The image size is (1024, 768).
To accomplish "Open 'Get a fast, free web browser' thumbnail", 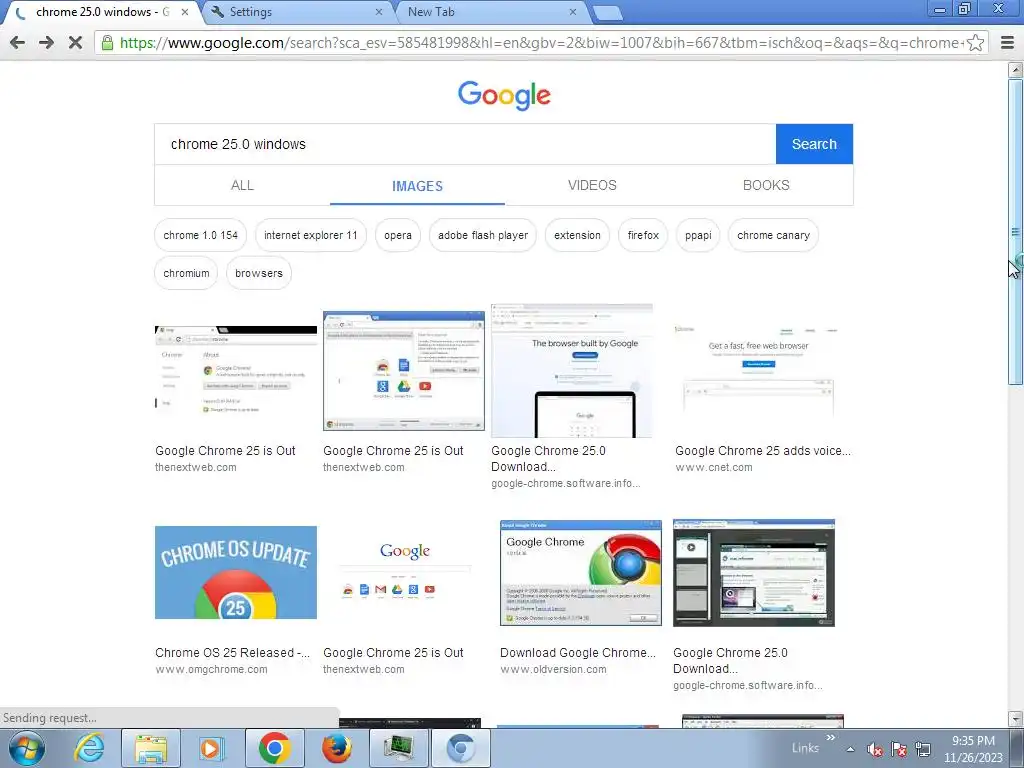I will (x=755, y=370).
